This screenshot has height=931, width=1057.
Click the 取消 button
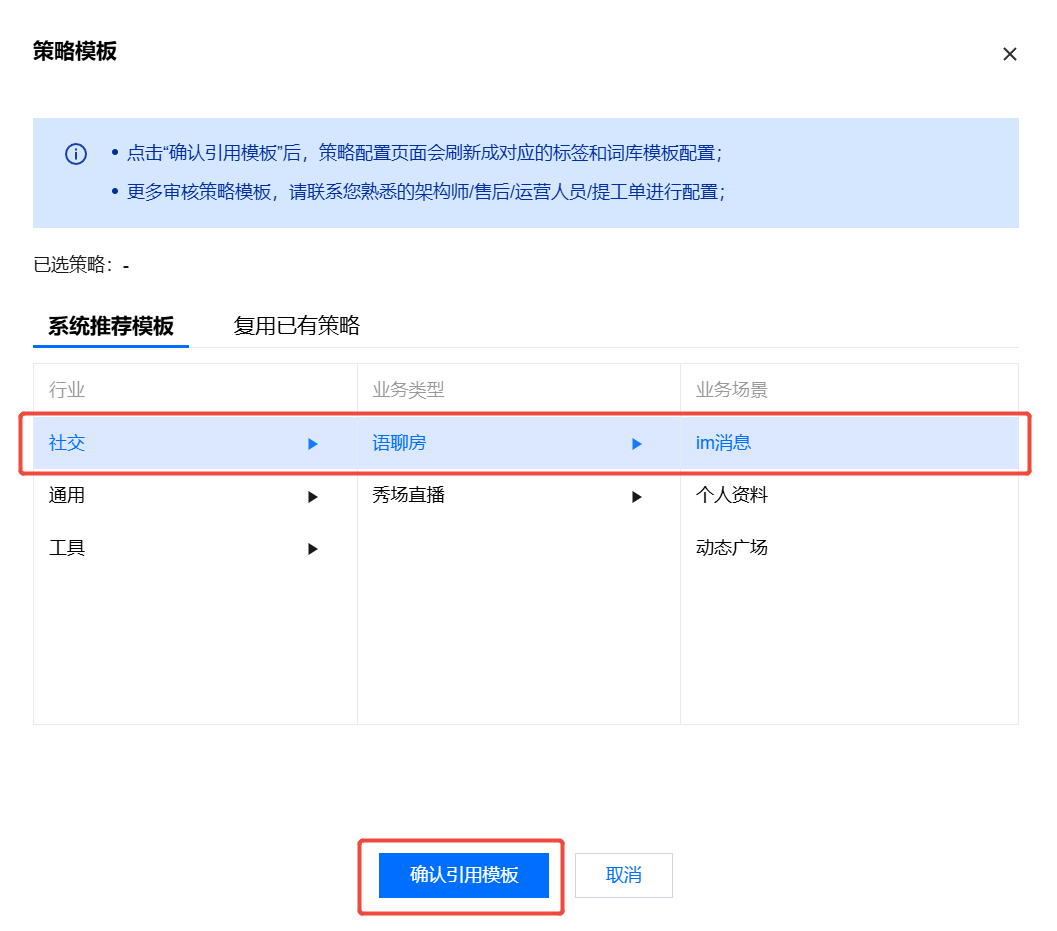point(624,876)
